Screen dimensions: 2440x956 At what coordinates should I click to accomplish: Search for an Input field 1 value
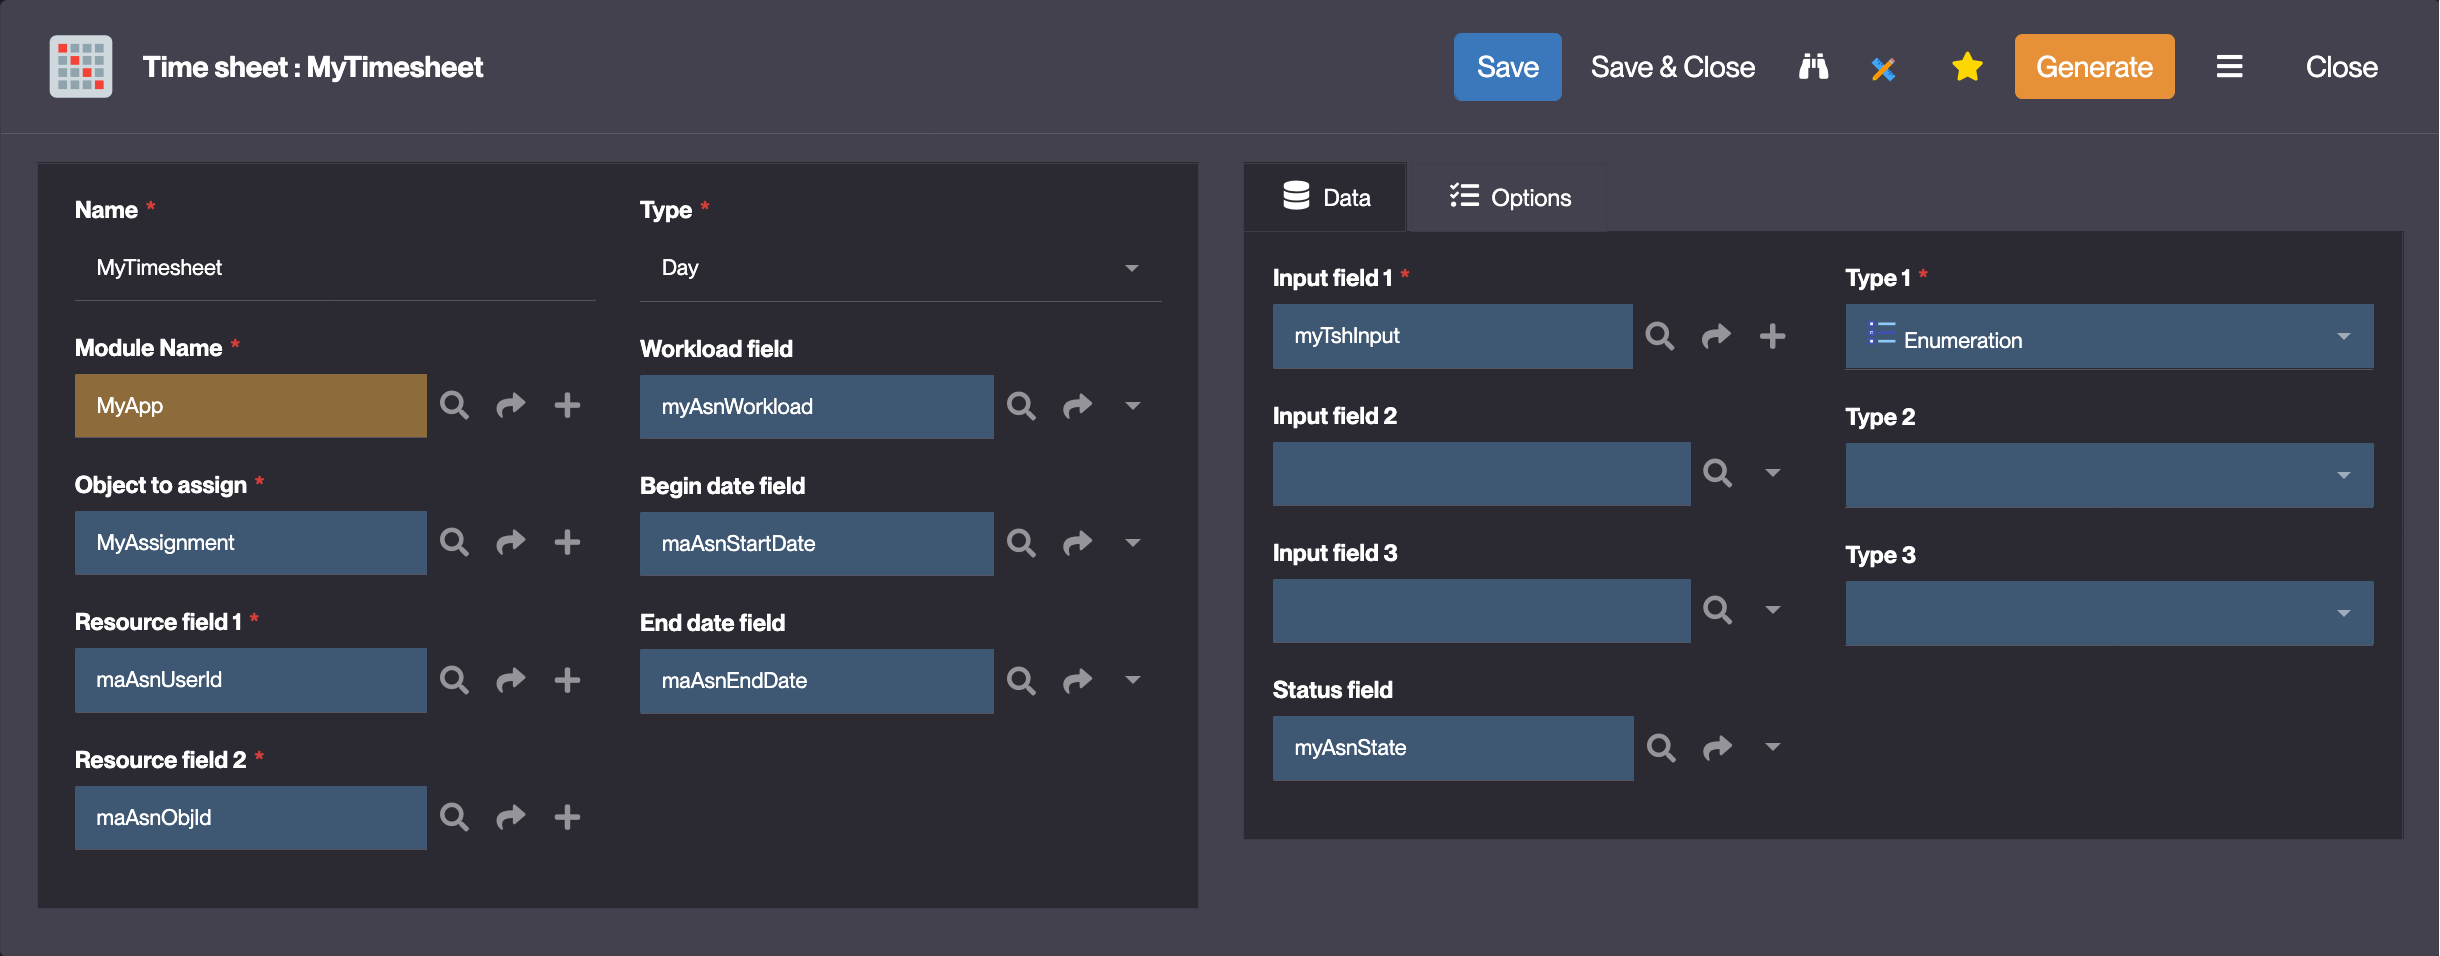point(1659,336)
